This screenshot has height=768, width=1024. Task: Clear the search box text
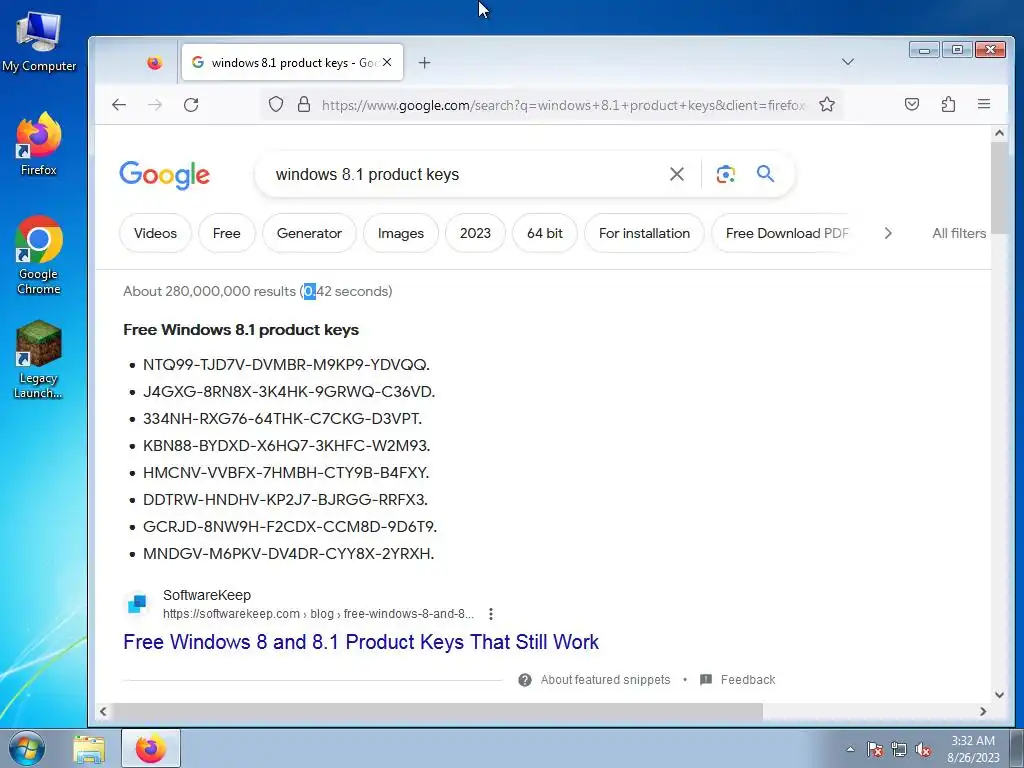(677, 174)
